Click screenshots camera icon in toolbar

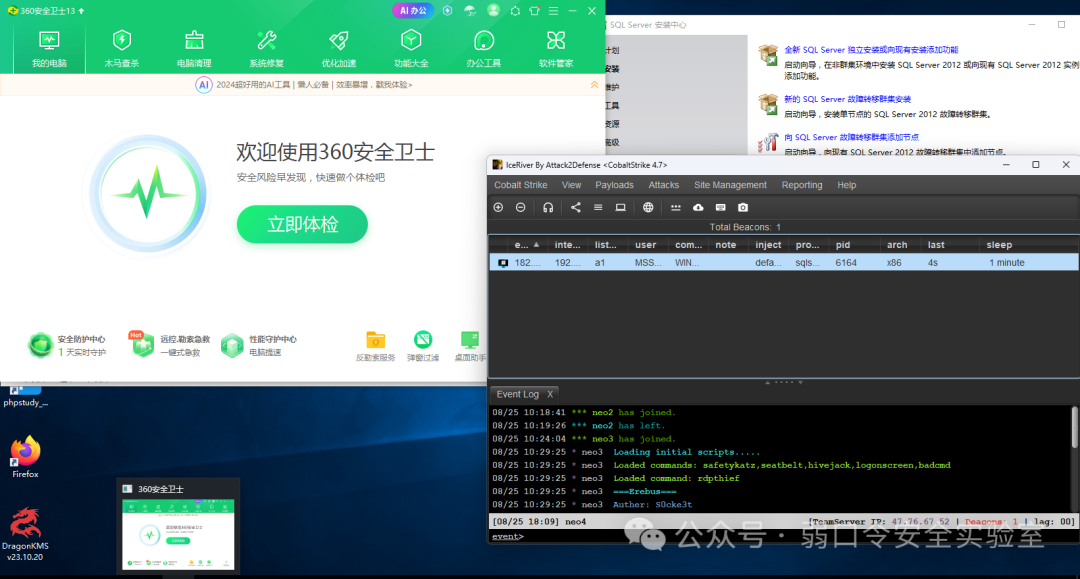click(742, 207)
